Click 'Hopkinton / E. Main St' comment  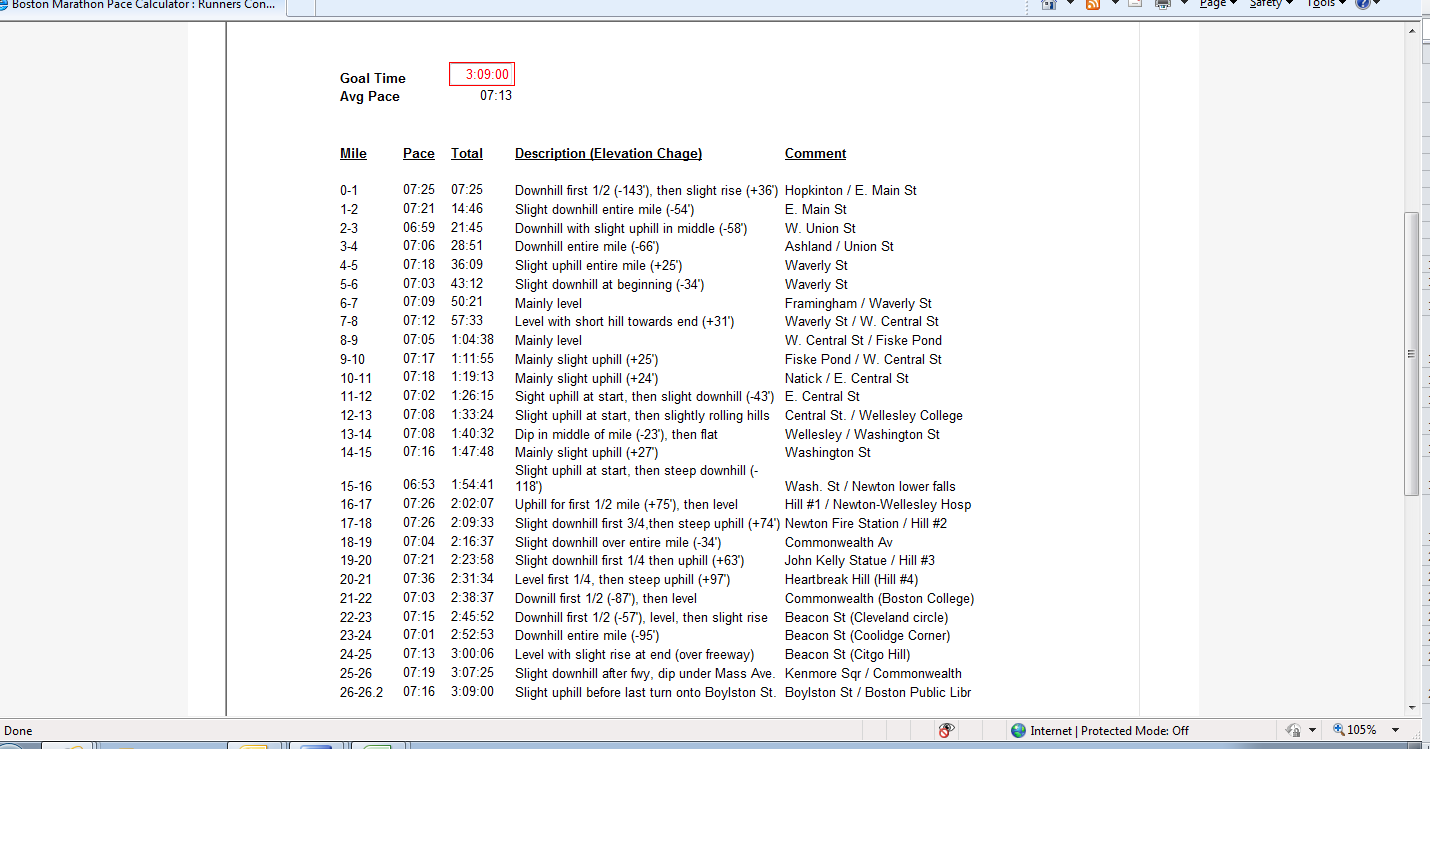(x=851, y=190)
